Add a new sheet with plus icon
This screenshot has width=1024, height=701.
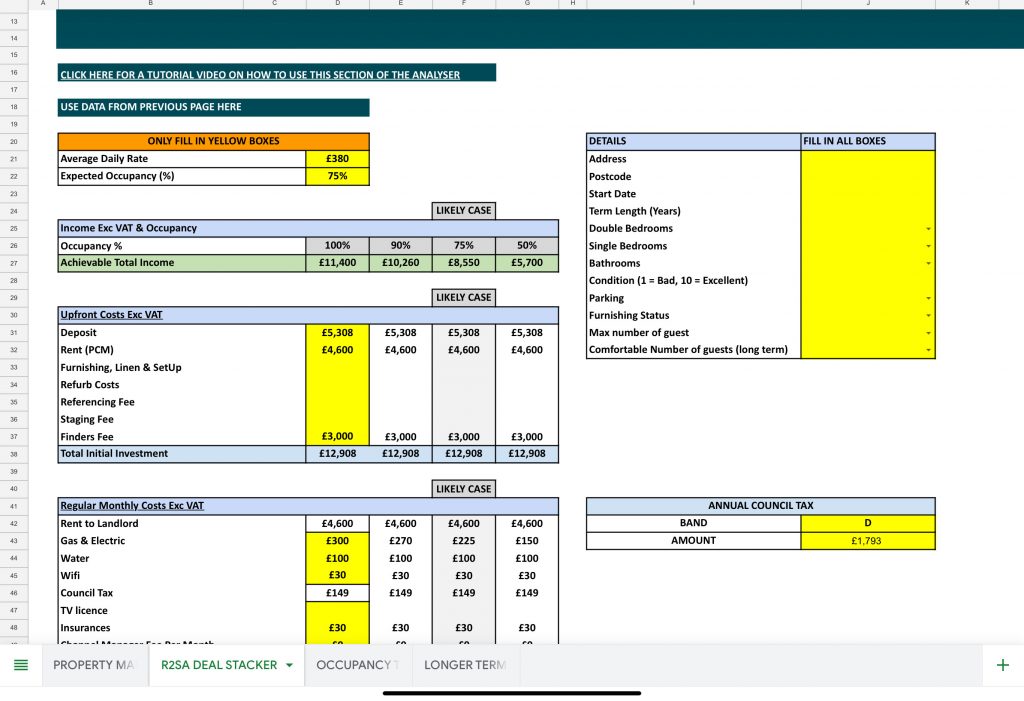1002,665
